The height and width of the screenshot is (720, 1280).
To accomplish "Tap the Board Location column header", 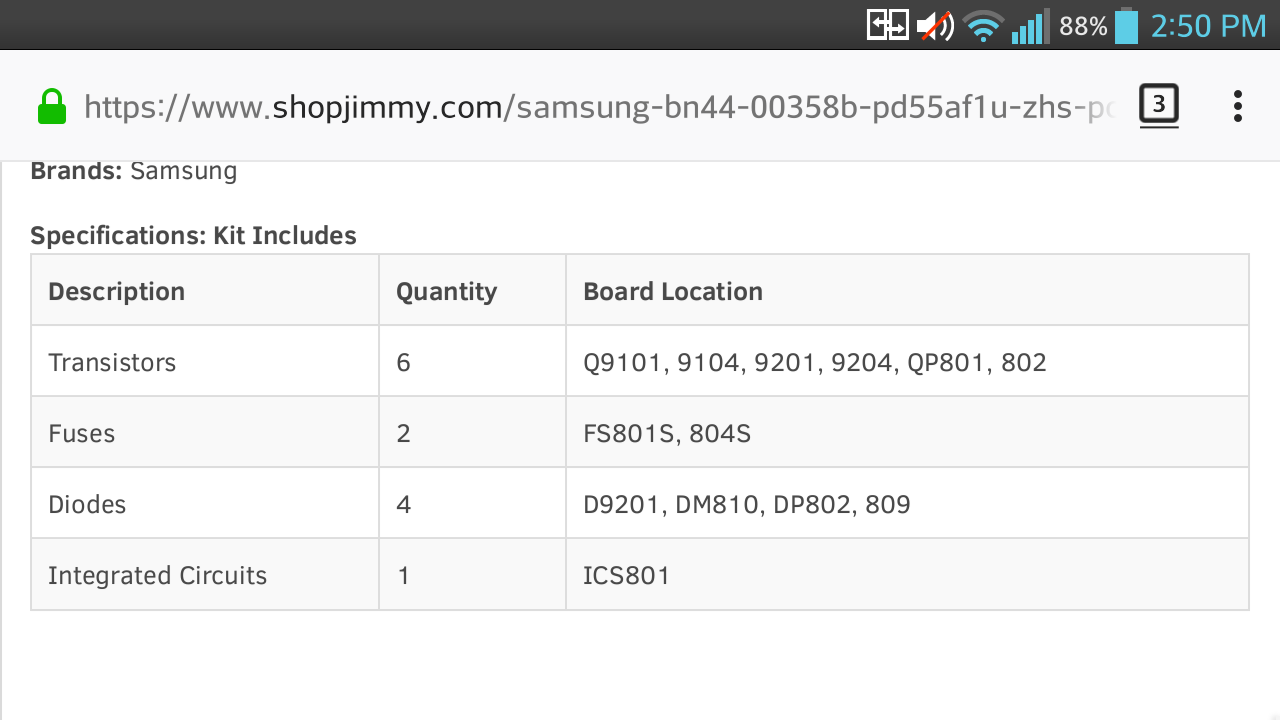I will coord(673,291).
